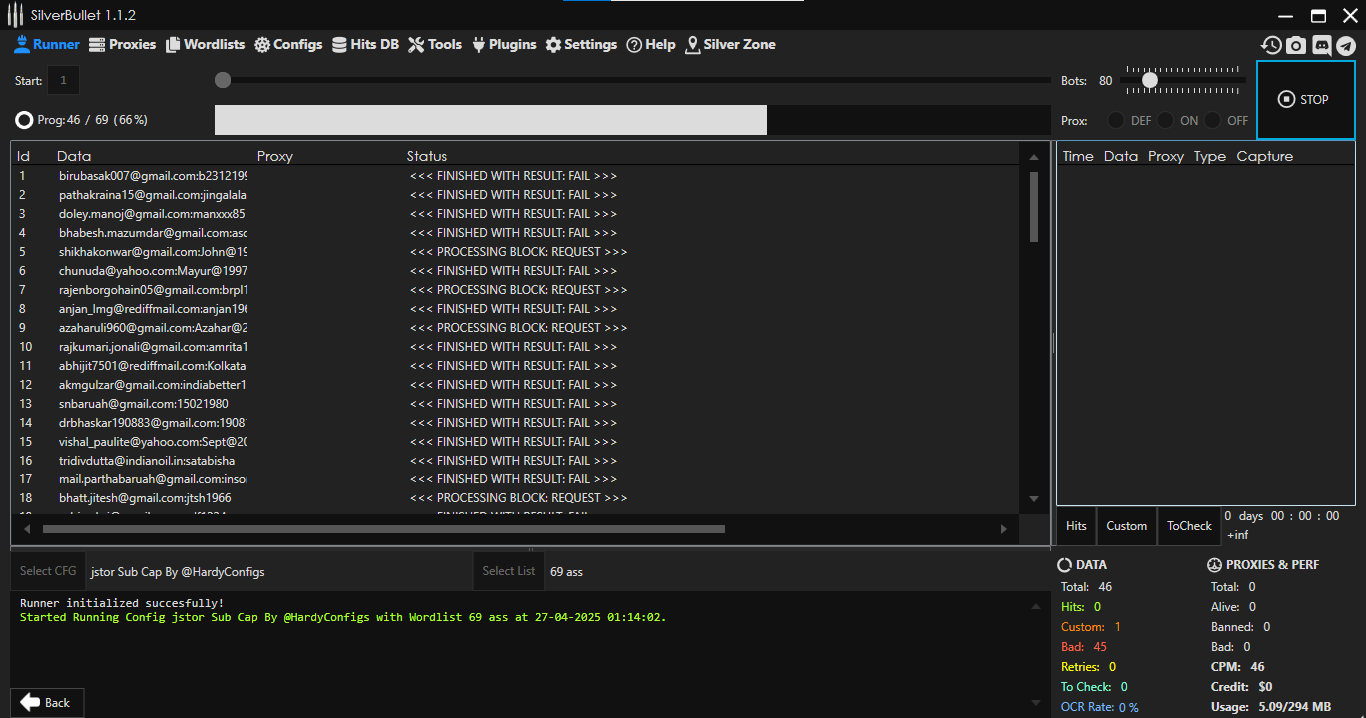The width and height of the screenshot is (1366, 718).
Task: Open the Settings gear section
Action: [581, 44]
